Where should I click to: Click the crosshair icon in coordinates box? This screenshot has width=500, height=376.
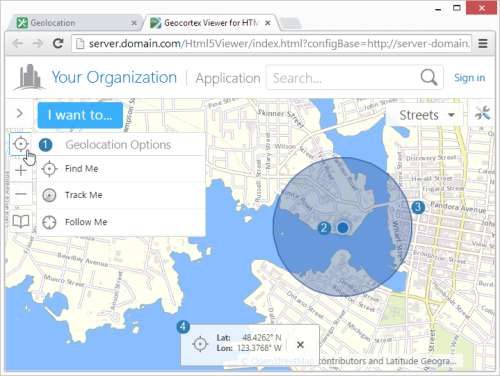coord(200,344)
